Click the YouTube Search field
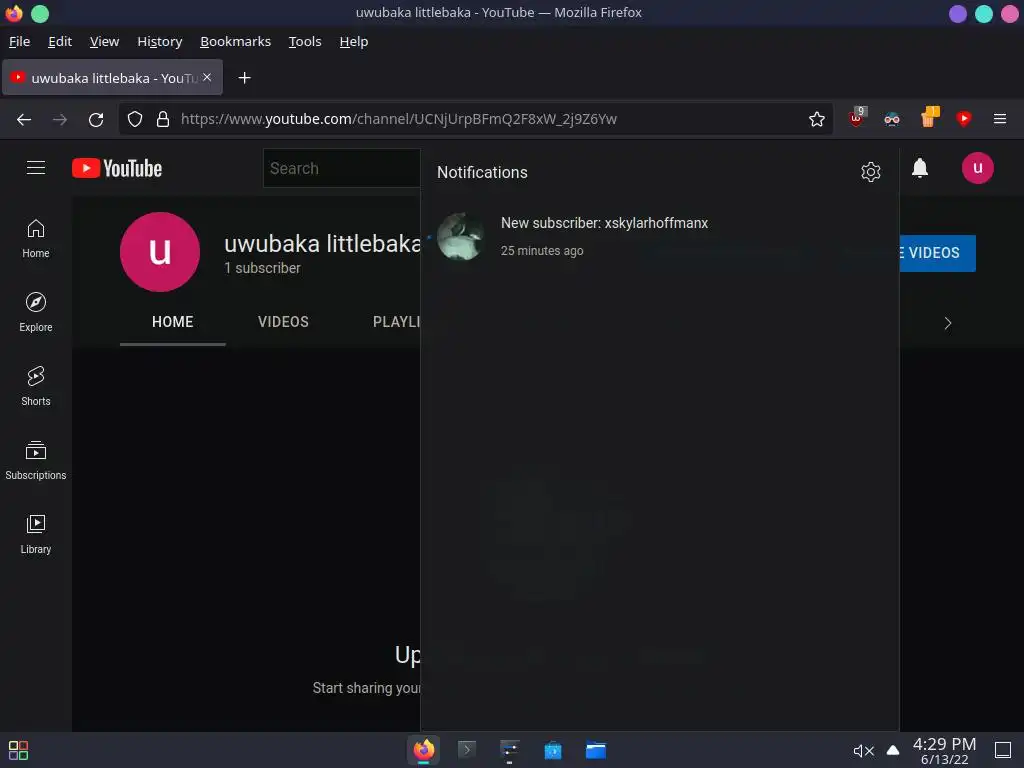Image resolution: width=1024 pixels, height=768 pixels. [x=342, y=168]
